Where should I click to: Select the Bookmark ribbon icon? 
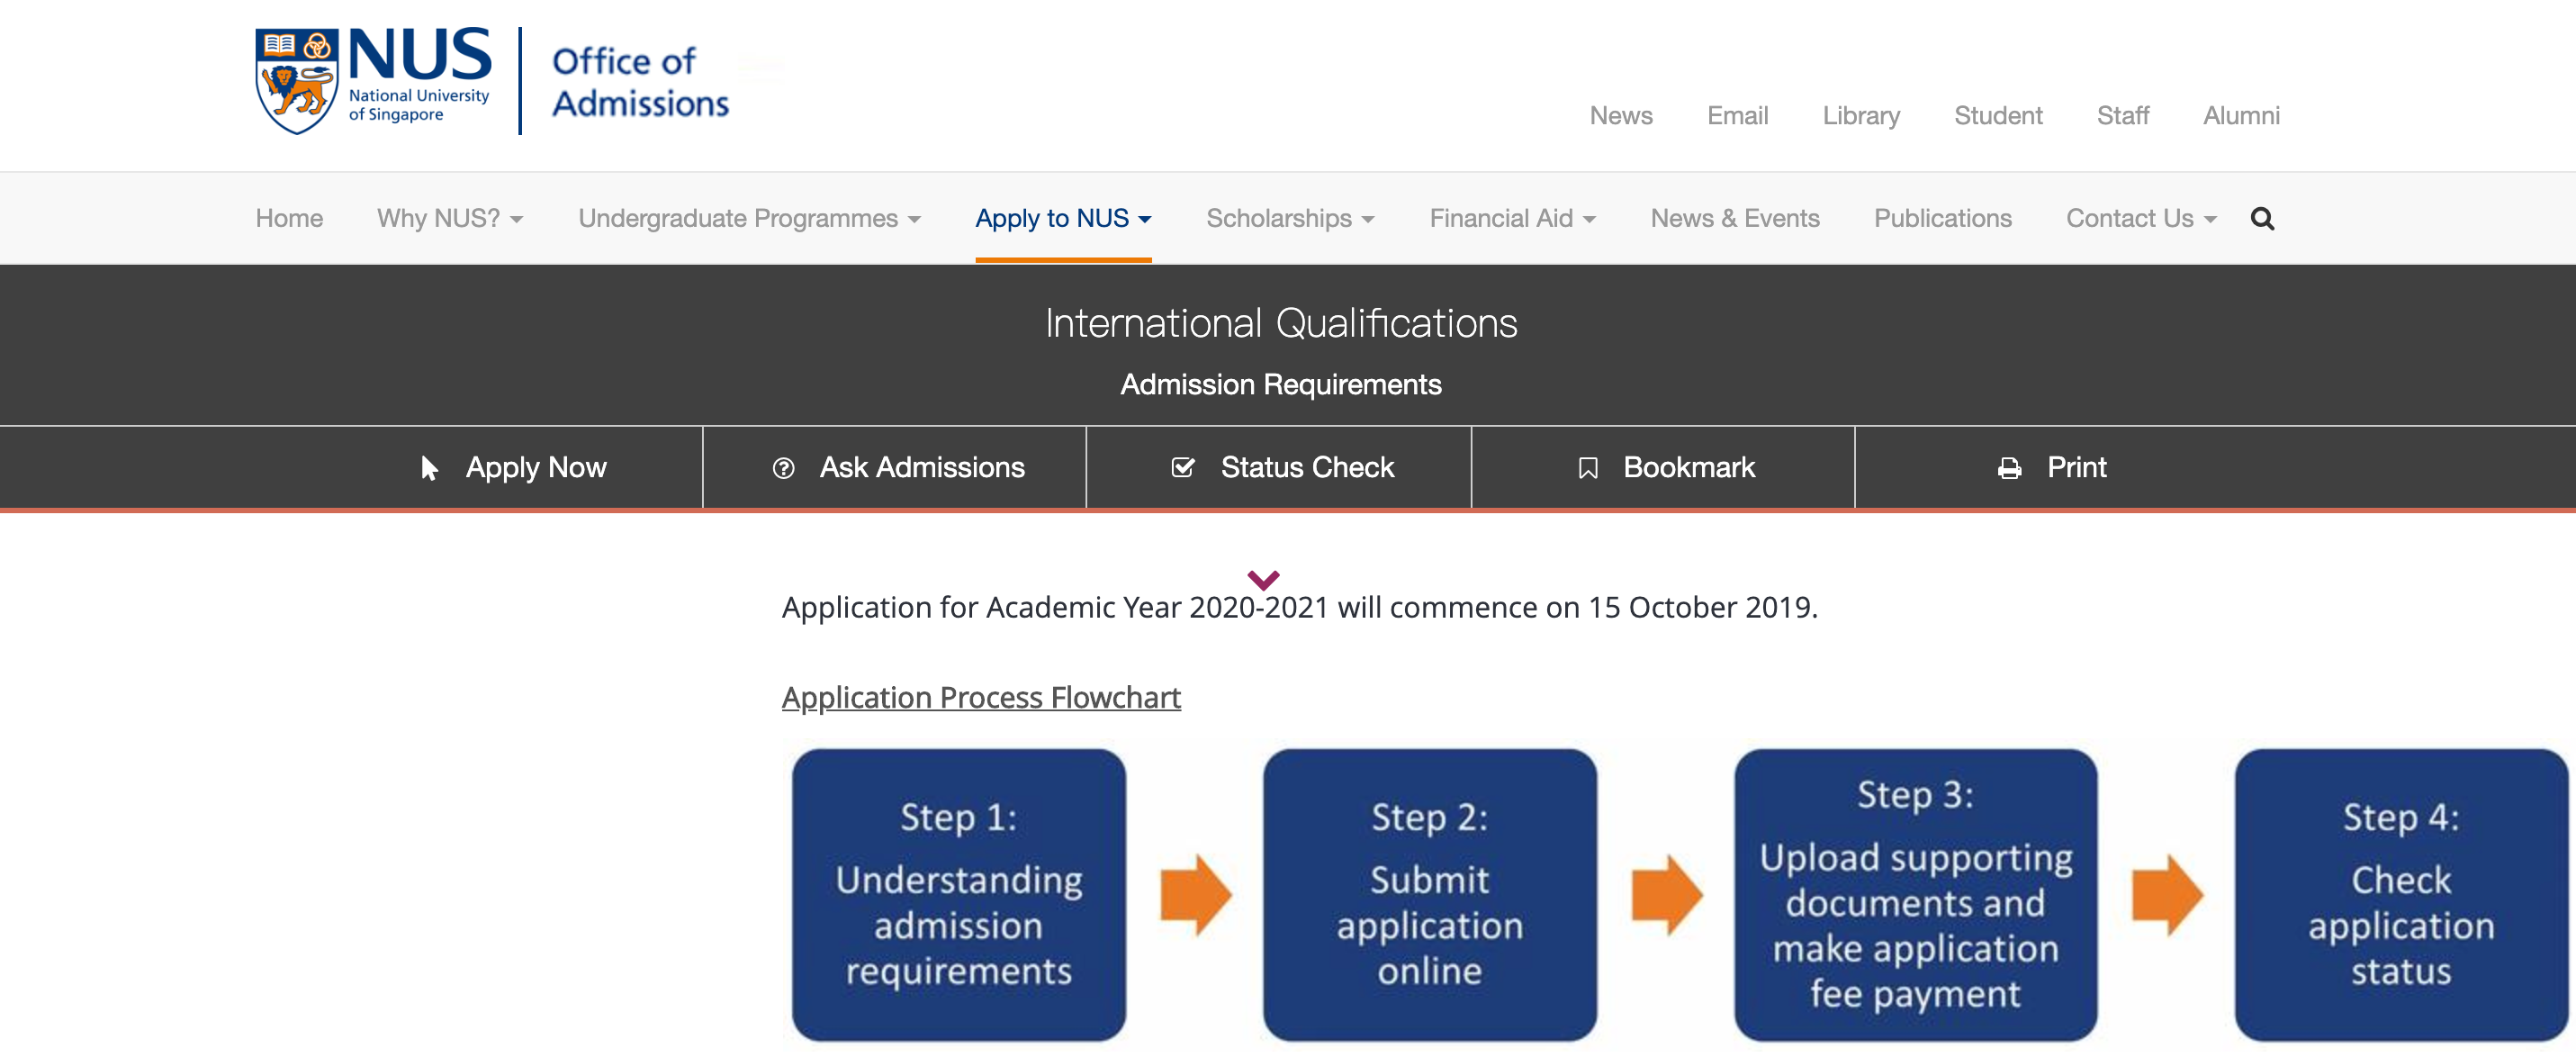tap(1589, 467)
